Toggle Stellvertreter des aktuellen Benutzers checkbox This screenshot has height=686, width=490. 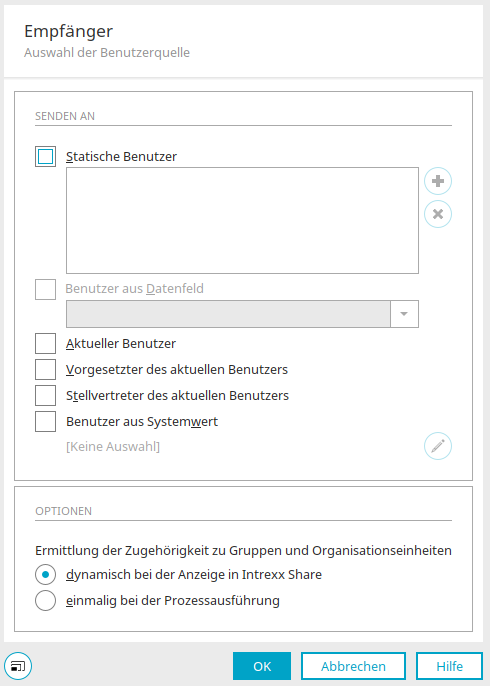(x=46, y=396)
